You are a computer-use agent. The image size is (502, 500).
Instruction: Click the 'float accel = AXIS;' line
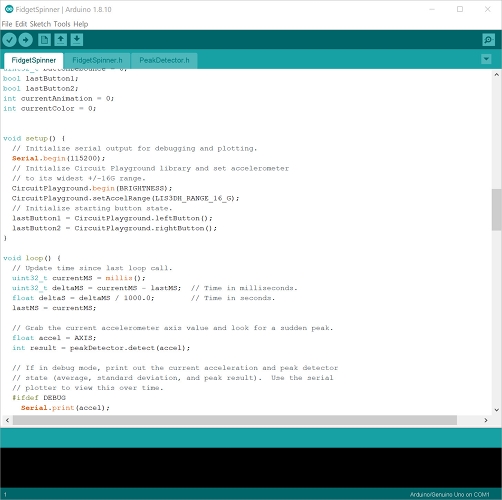[54, 338]
